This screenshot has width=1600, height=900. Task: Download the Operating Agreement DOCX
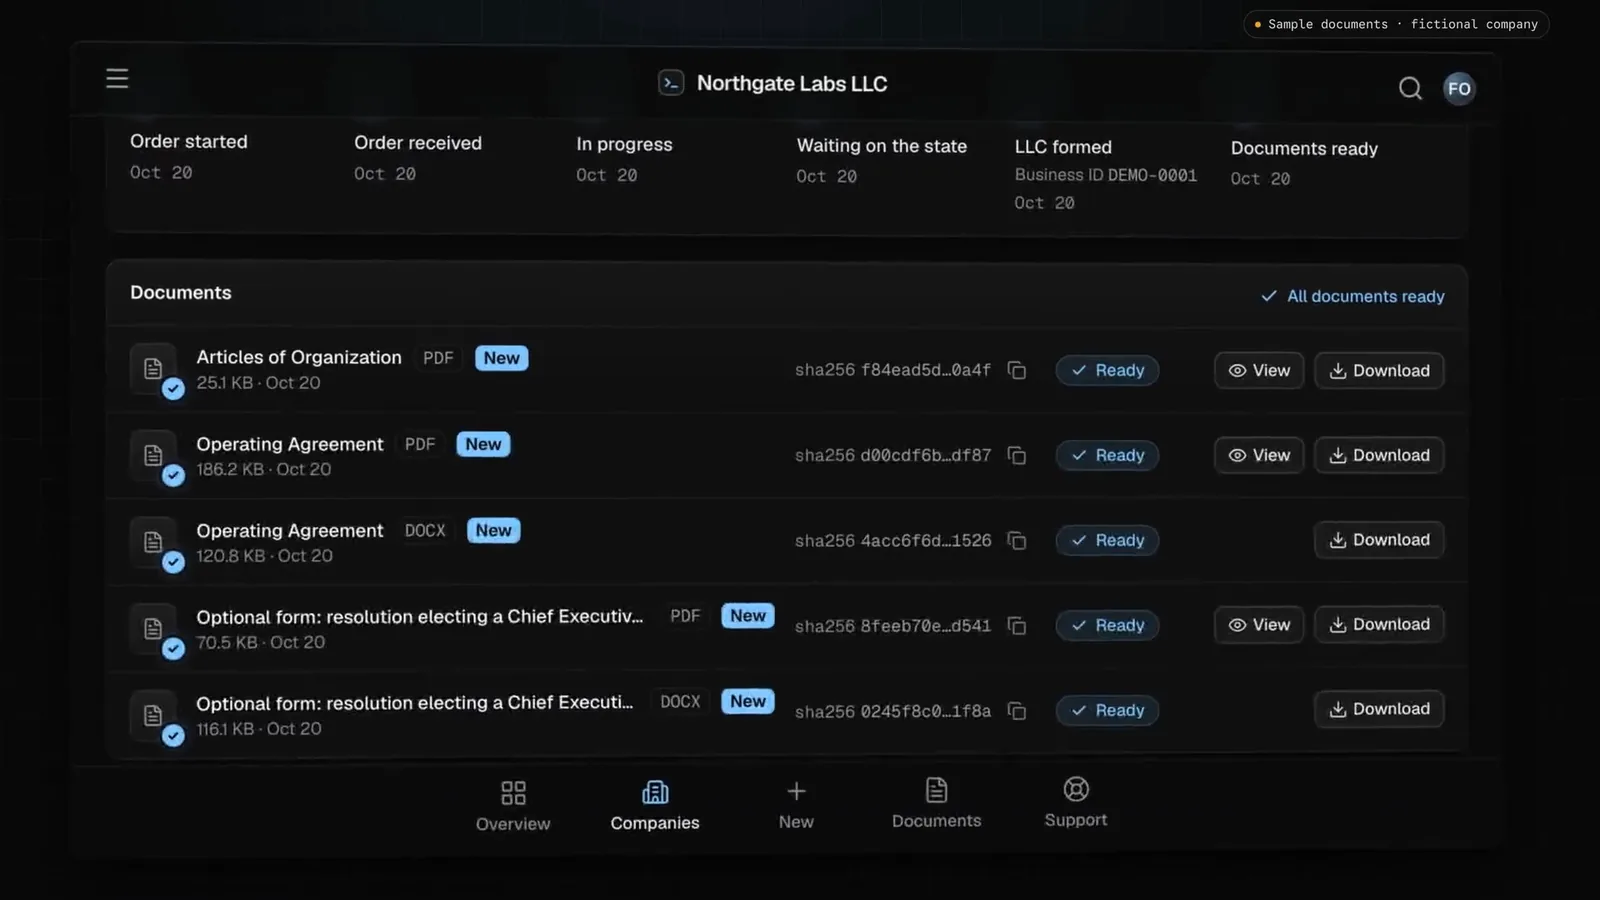[x=1379, y=540]
